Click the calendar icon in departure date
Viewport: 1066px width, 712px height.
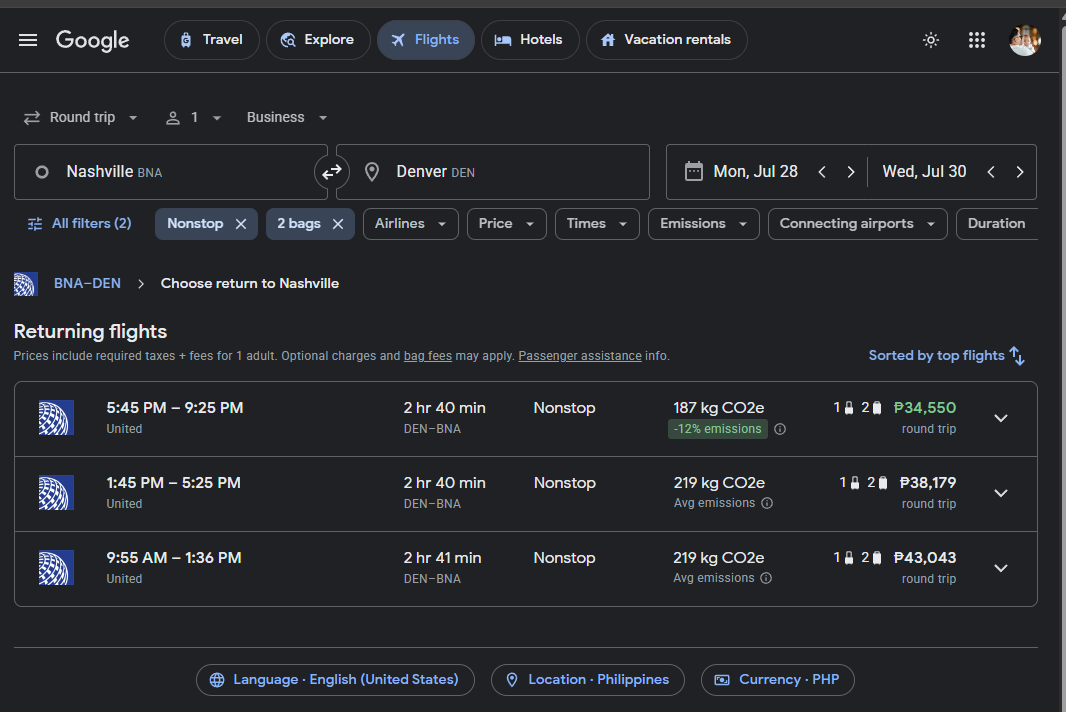coord(693,171)
